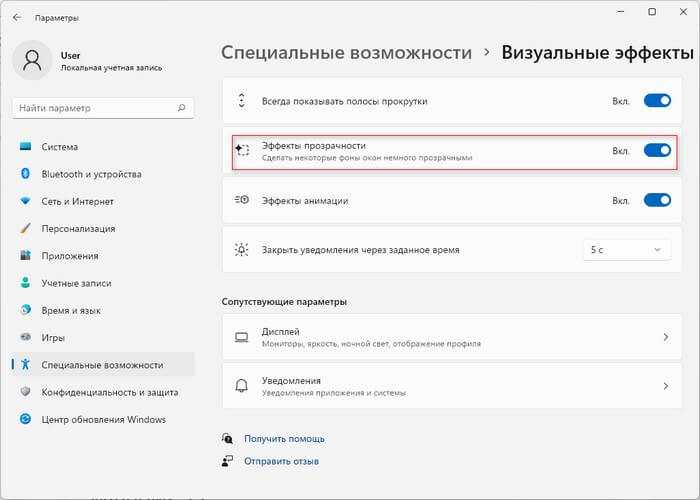
Task: Click the search magnifier icon in Найти параметр
Action: pyautogui.click(x=181, y=108)
